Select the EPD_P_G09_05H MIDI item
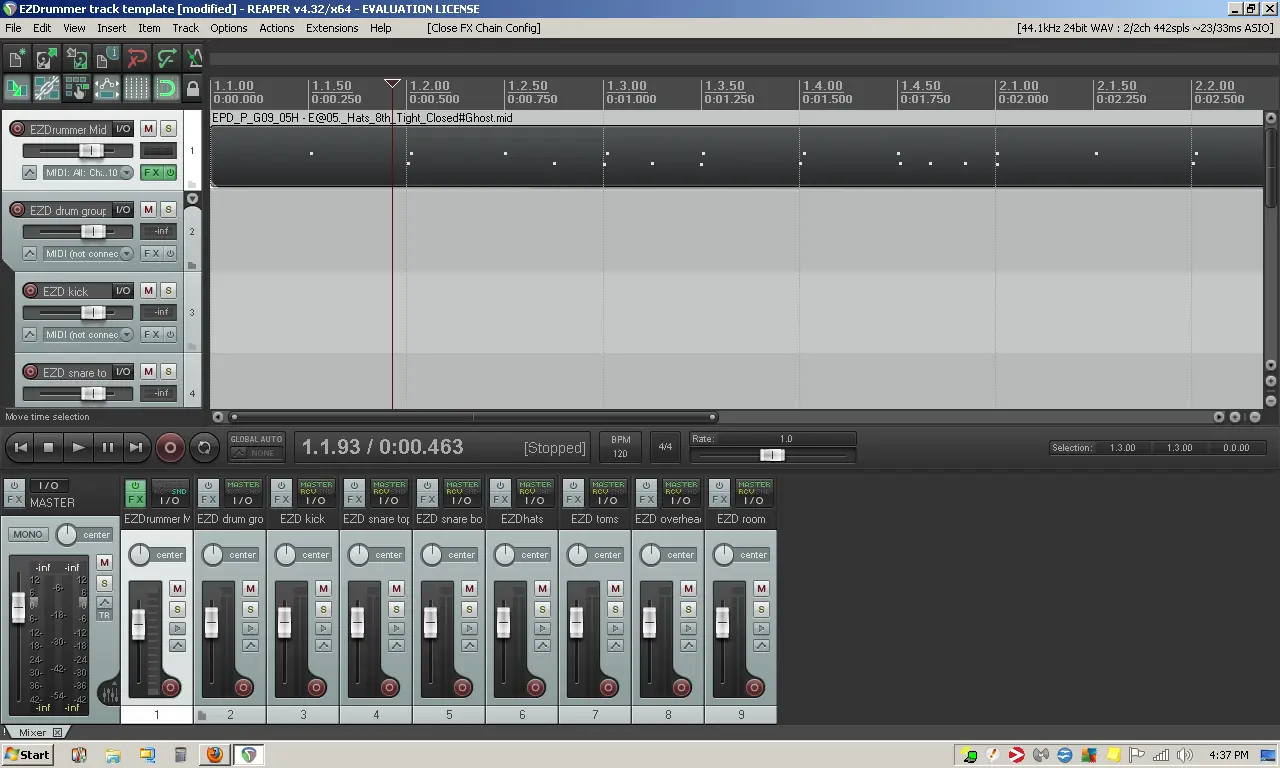1280x768 pixels. 736,155
